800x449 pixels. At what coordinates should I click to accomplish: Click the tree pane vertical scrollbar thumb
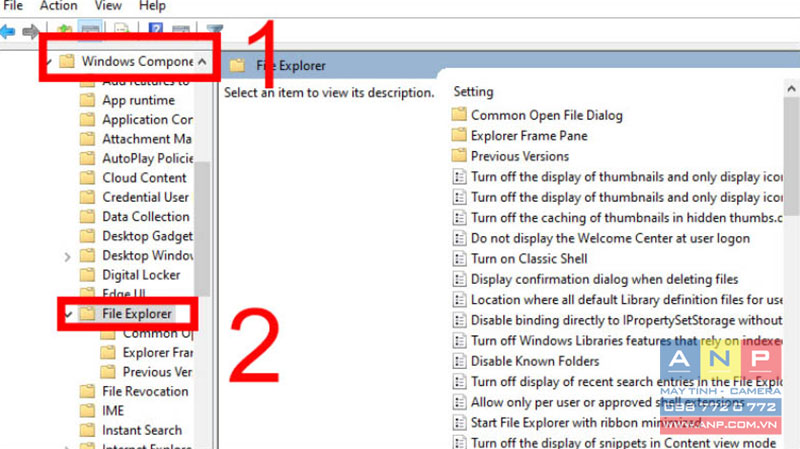click(x=202, y=229)
